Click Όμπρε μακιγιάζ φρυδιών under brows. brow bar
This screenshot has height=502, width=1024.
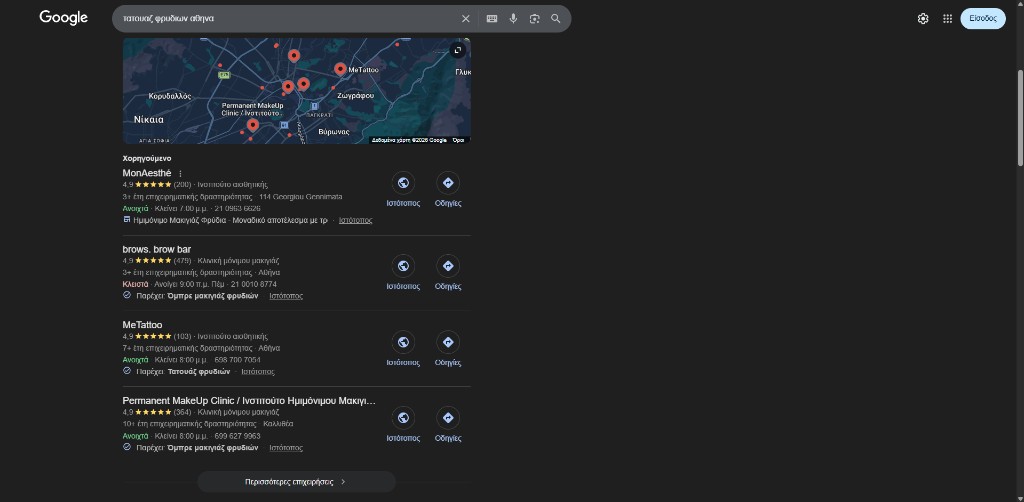pos(213,296)
